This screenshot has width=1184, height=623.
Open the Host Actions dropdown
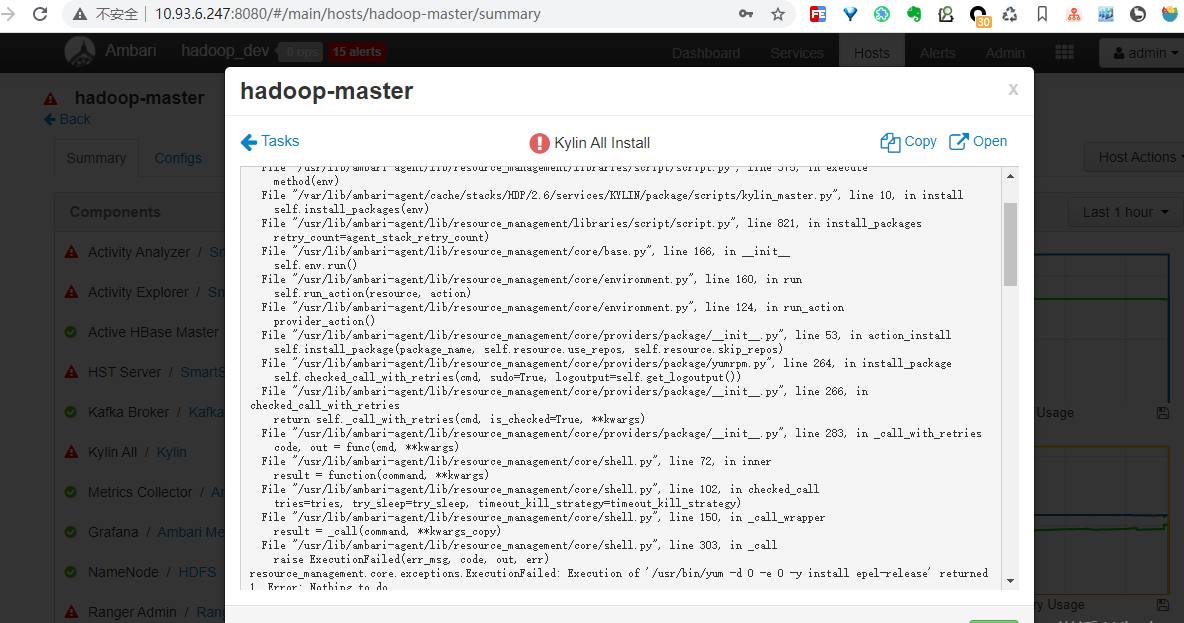click(1136, 157)
